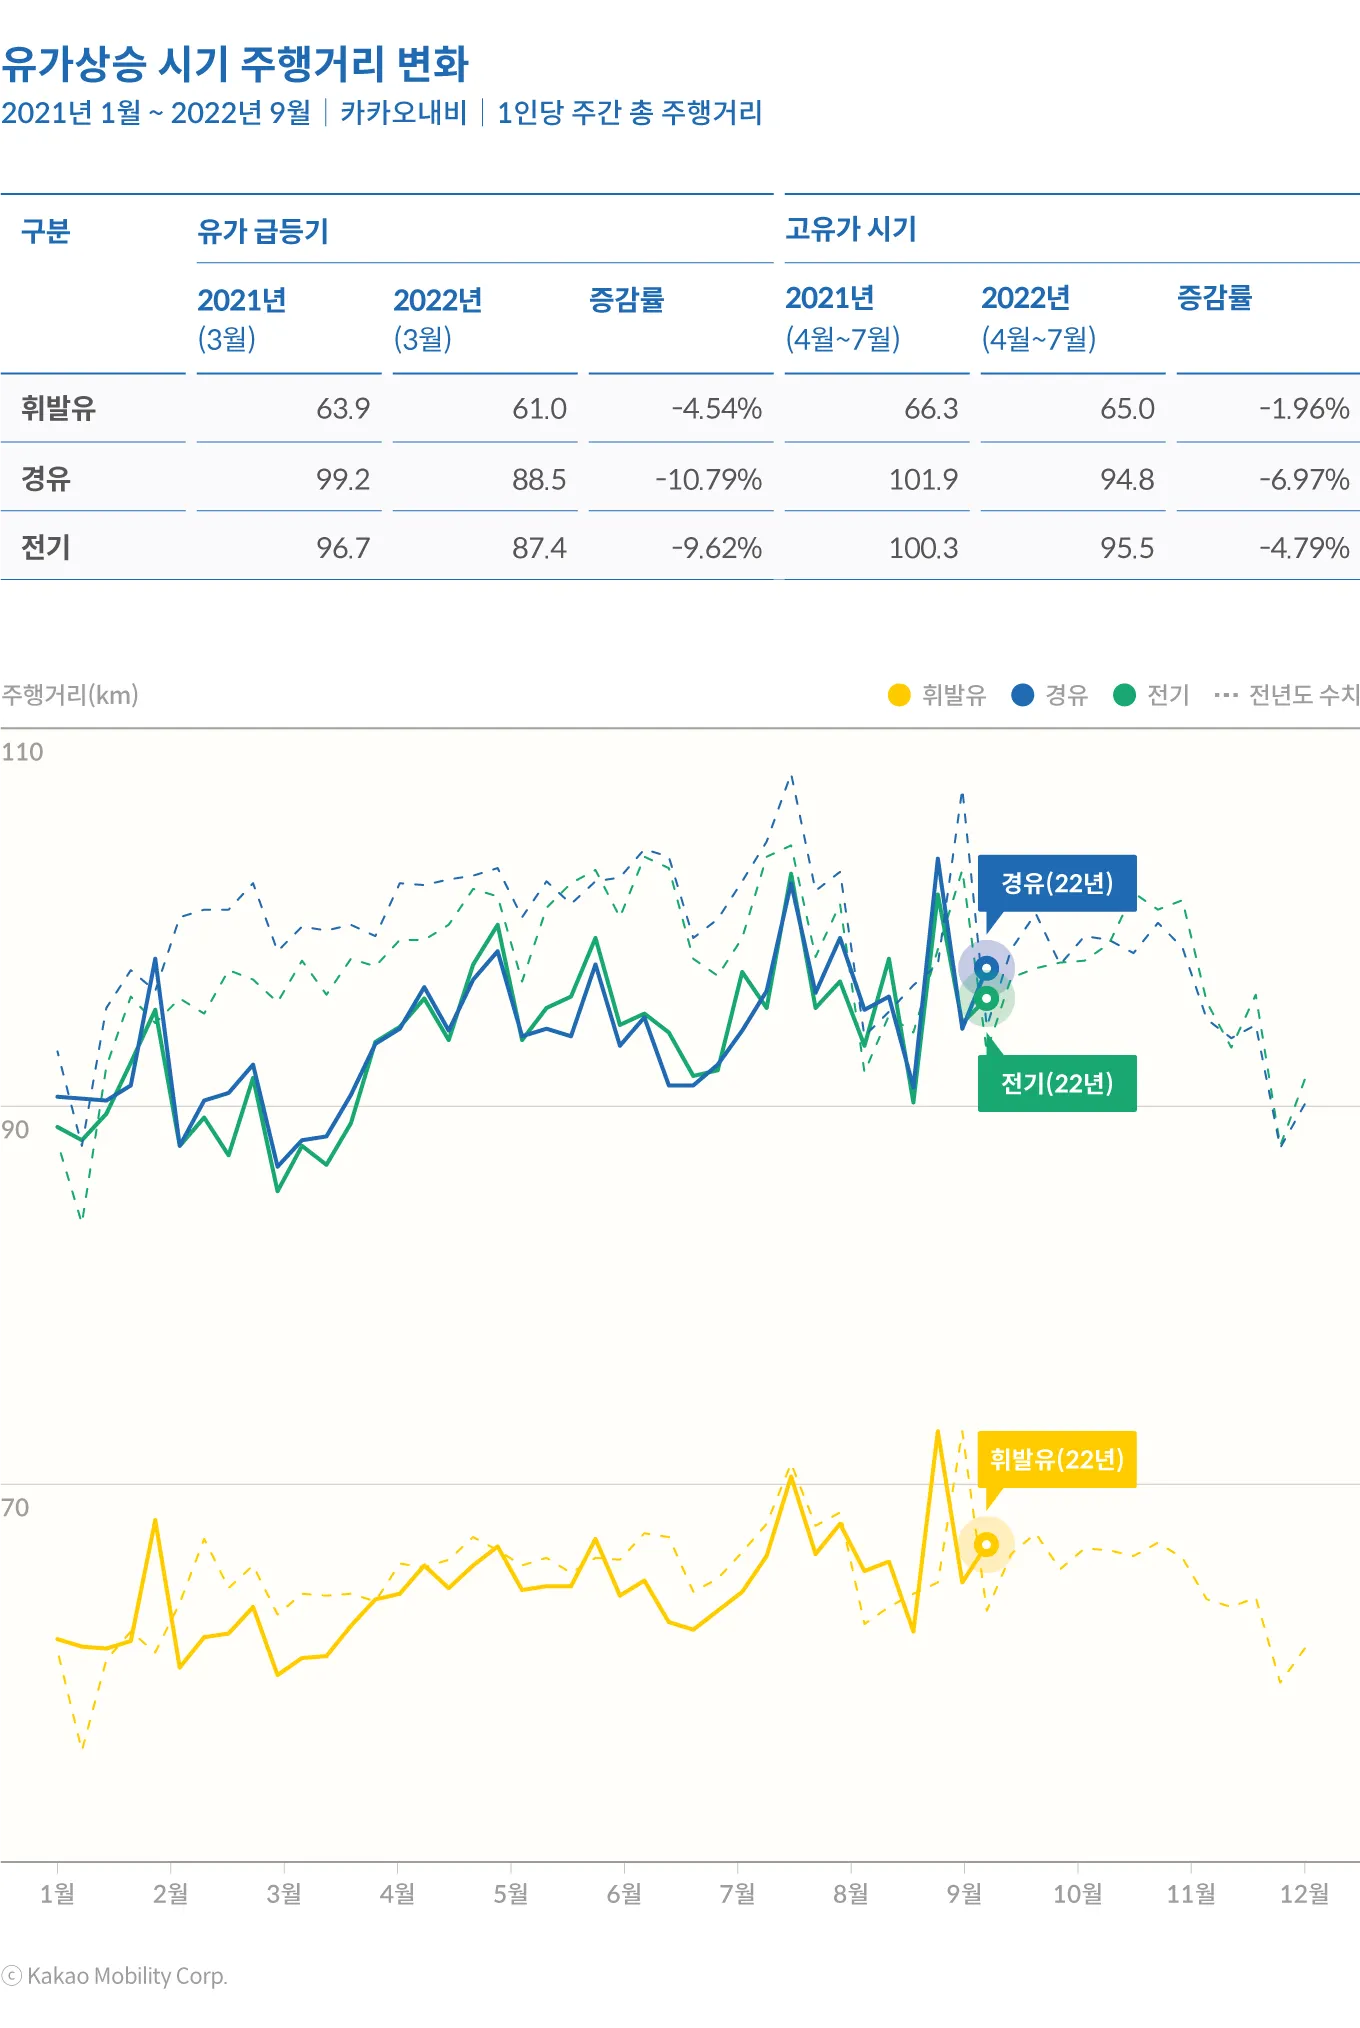Viewport: 1360px width, 2028px height.
Task: Select the yellow 휘발유 data point marker
Action: click(986, 1545)
